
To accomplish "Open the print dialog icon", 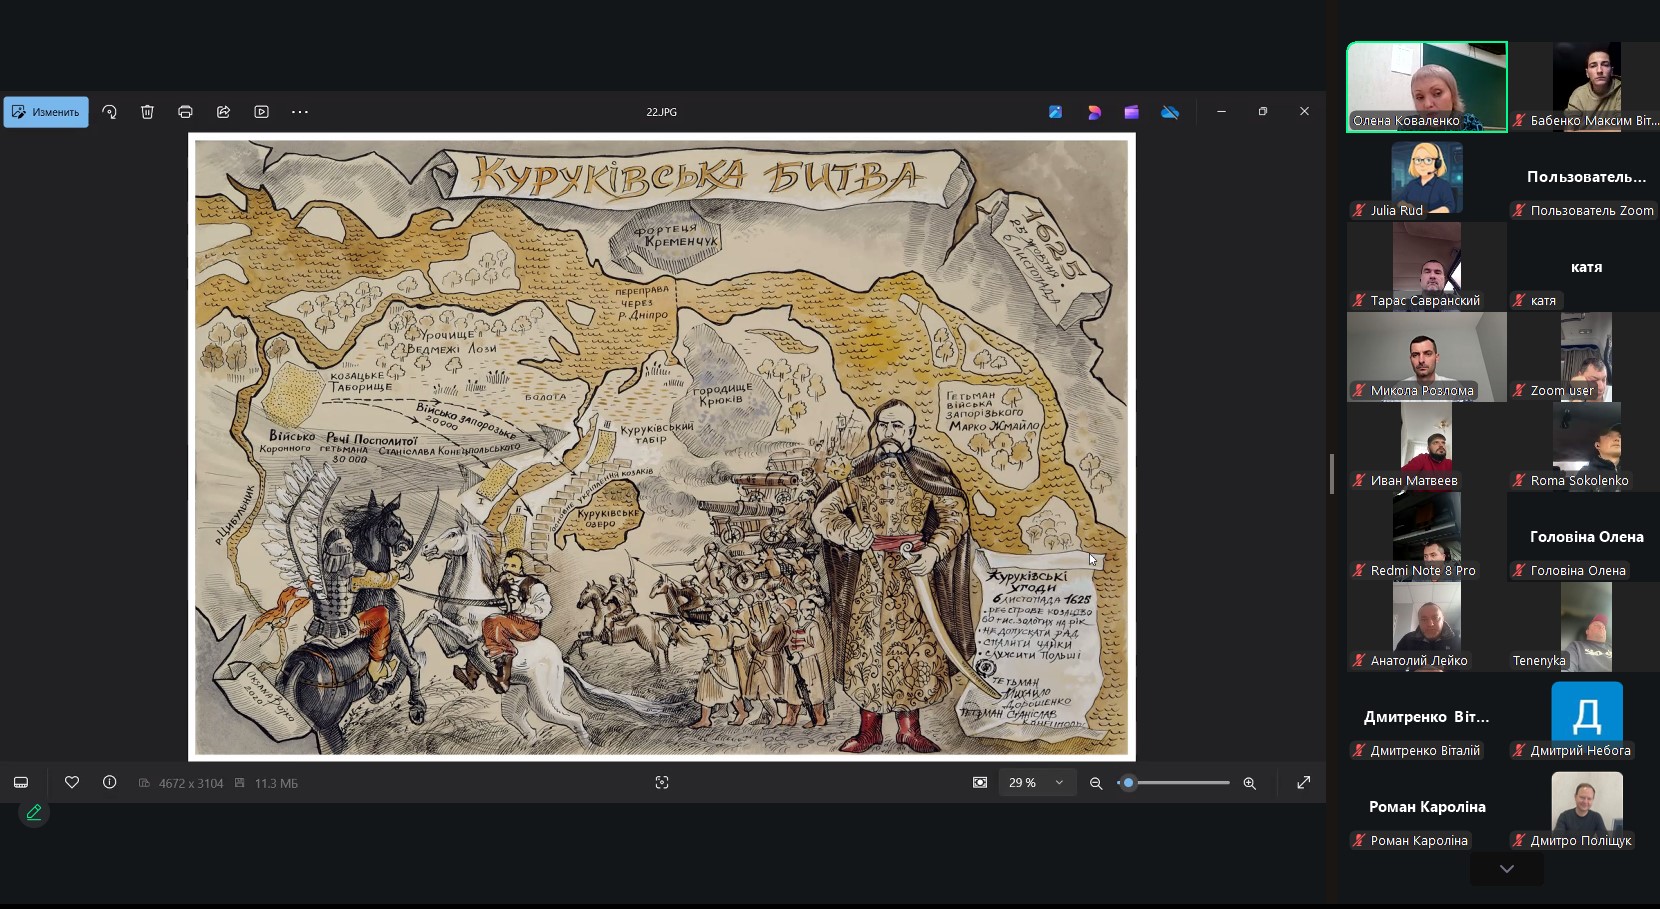I will [x=185, y=112].
